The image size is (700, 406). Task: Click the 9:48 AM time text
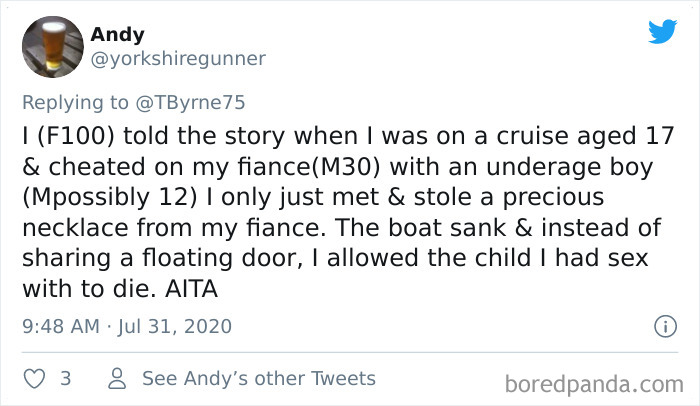point(61,326)
